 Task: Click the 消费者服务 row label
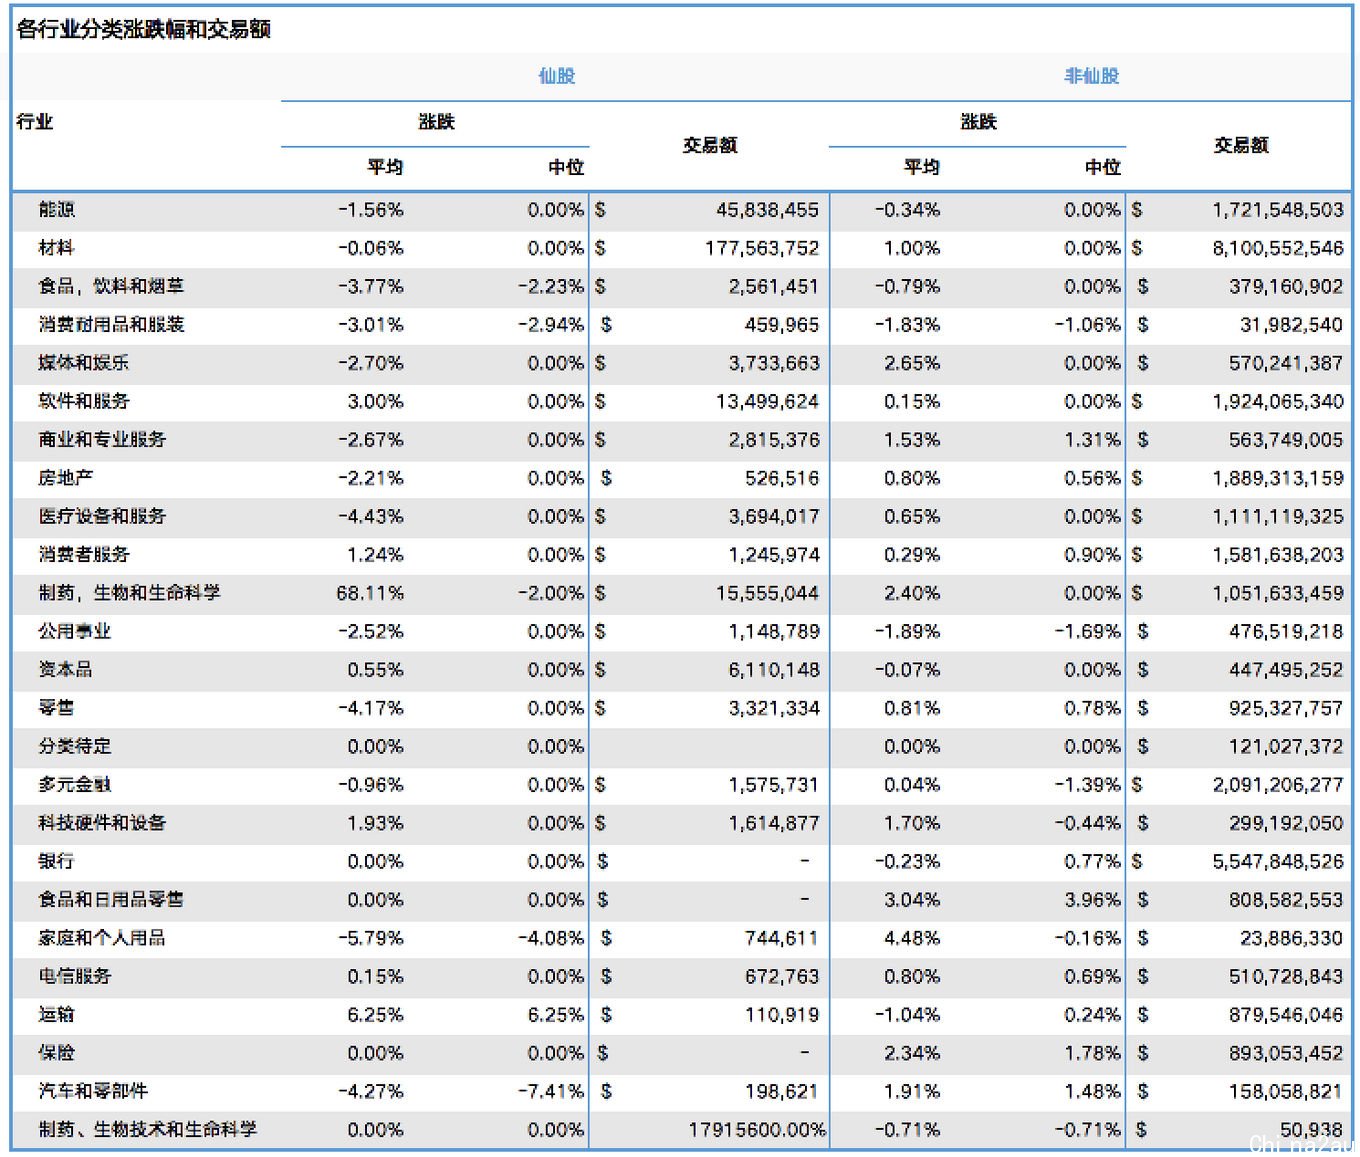(83, 555)
